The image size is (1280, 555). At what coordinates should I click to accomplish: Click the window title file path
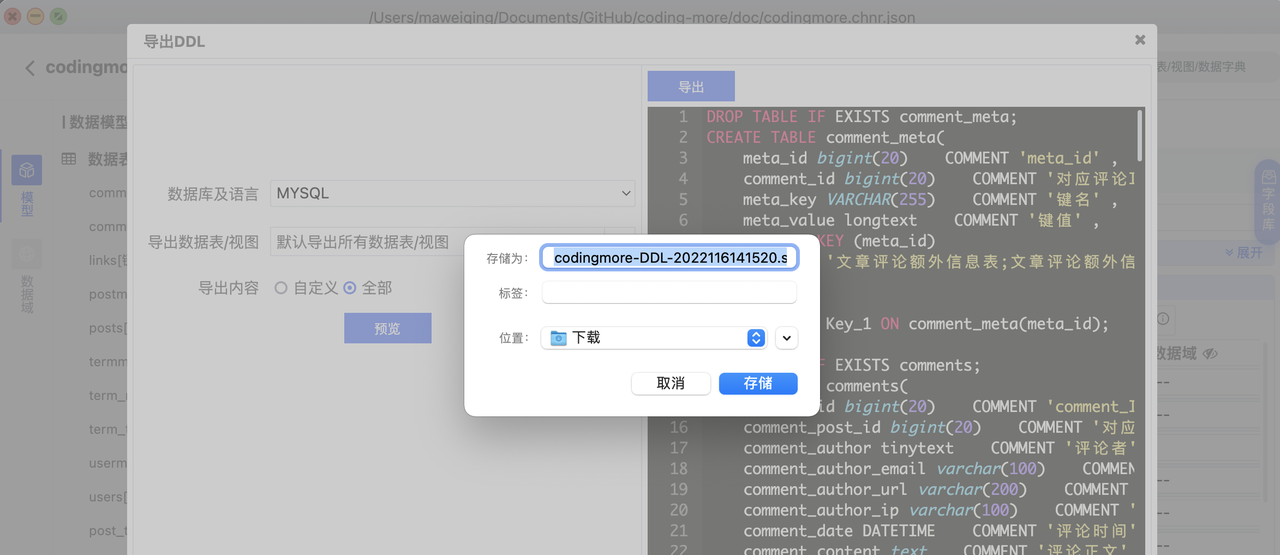pos(641,17)
